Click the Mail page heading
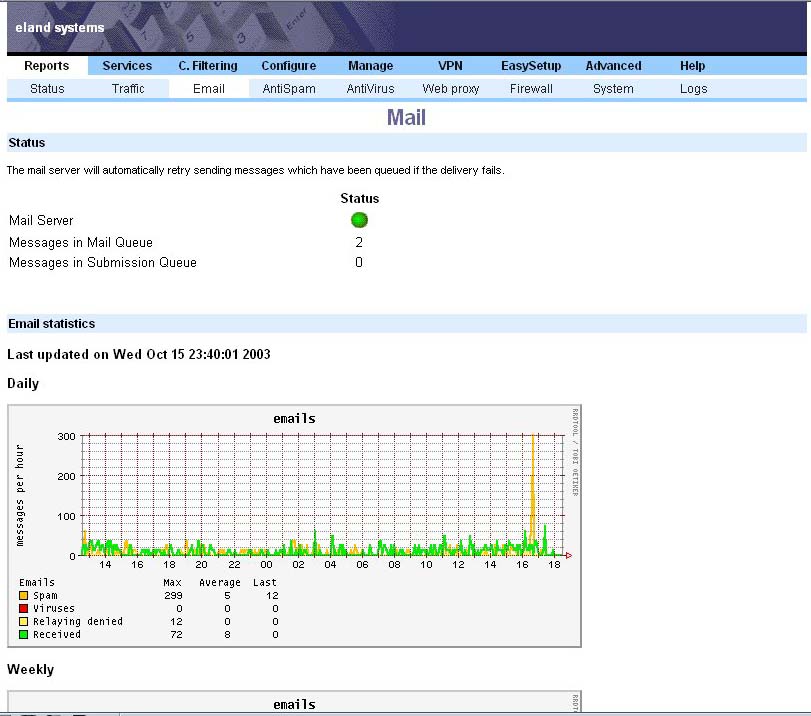The width and height of the screenshot is (811, 716). pyautogui.click(x=406, y=117)
